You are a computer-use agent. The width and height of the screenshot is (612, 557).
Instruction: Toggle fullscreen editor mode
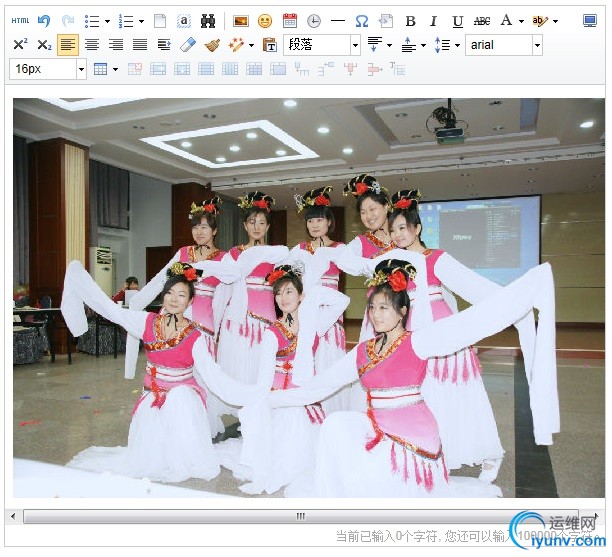589,21
